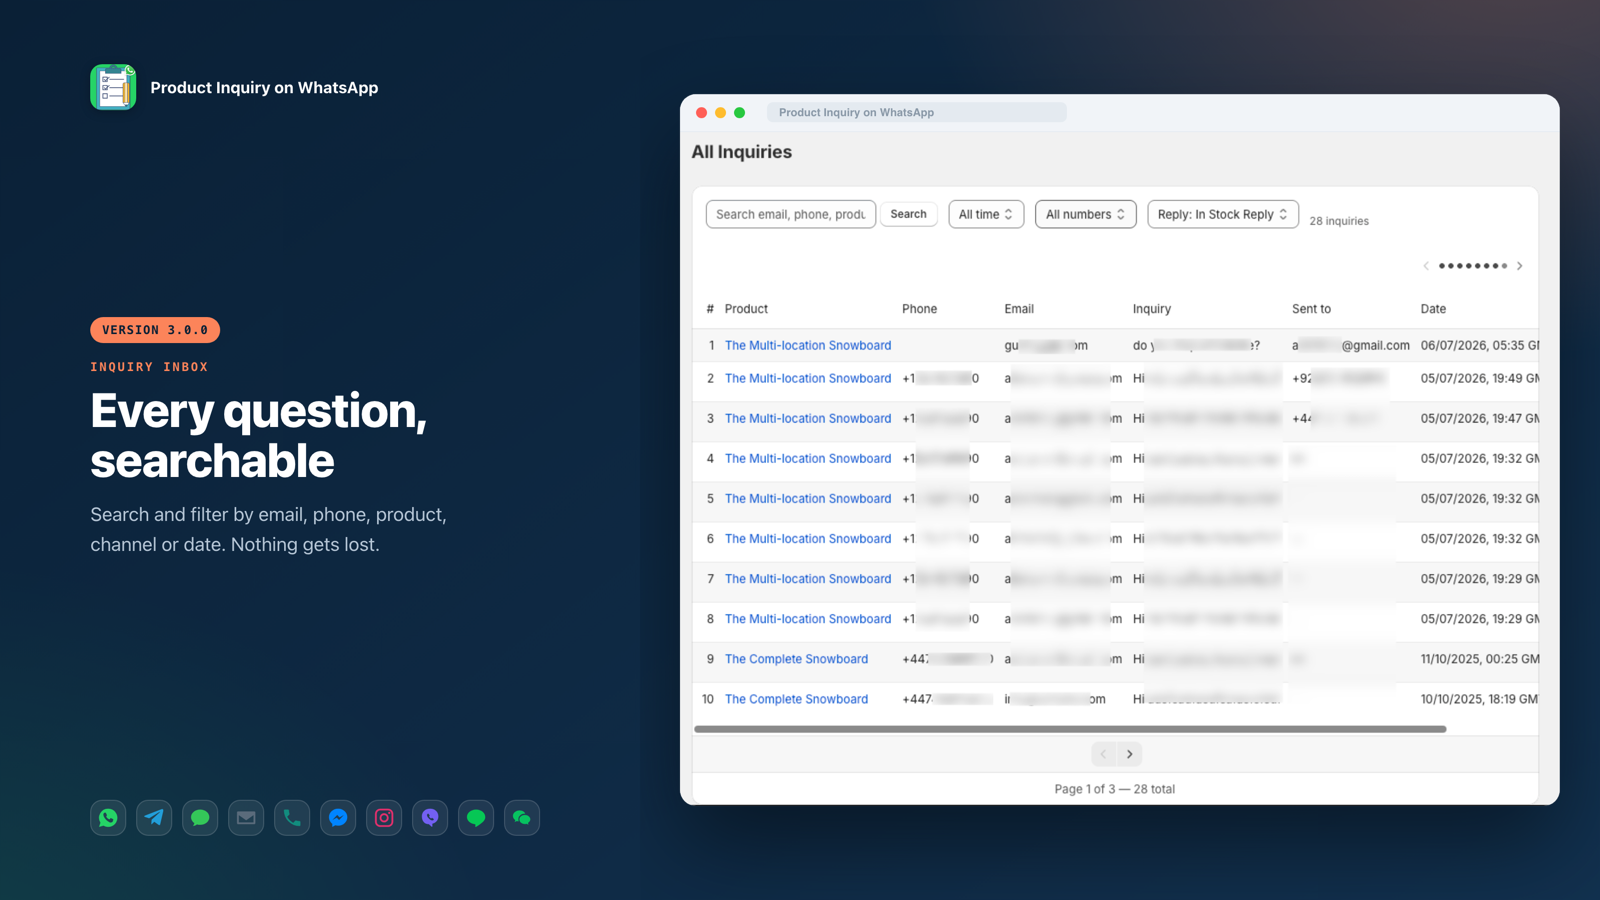This screenshot has height=900, width=1600.
Task: Click the VERSION 3.0.0 badge
Action: 155,330
